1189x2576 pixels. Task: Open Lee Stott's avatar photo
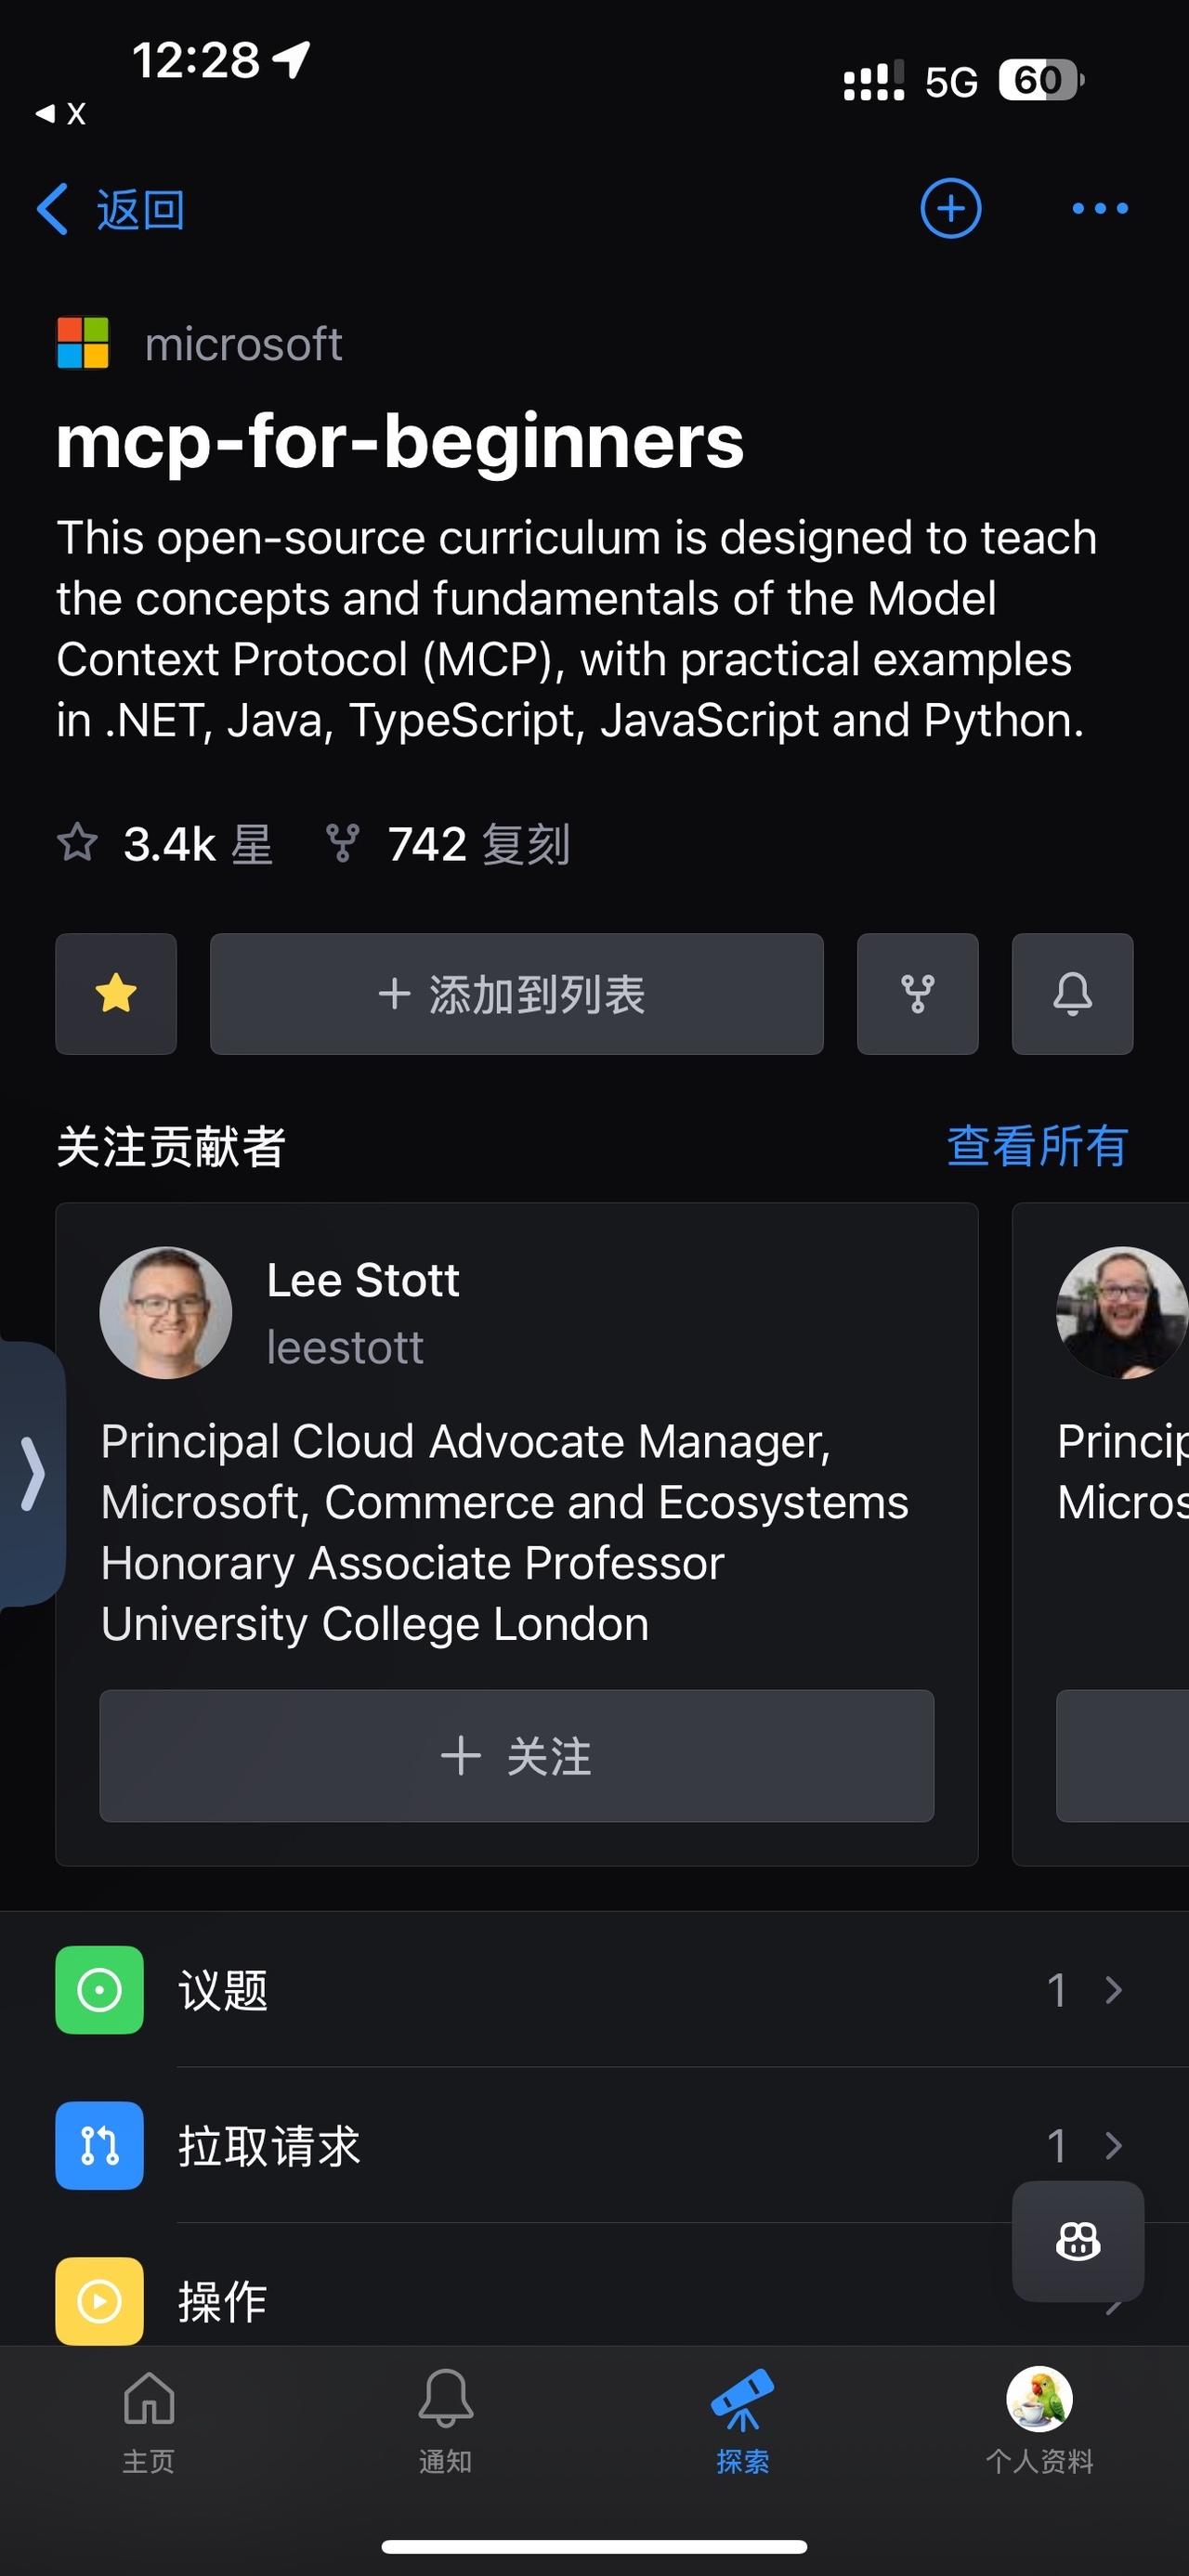pos(166,1312)
